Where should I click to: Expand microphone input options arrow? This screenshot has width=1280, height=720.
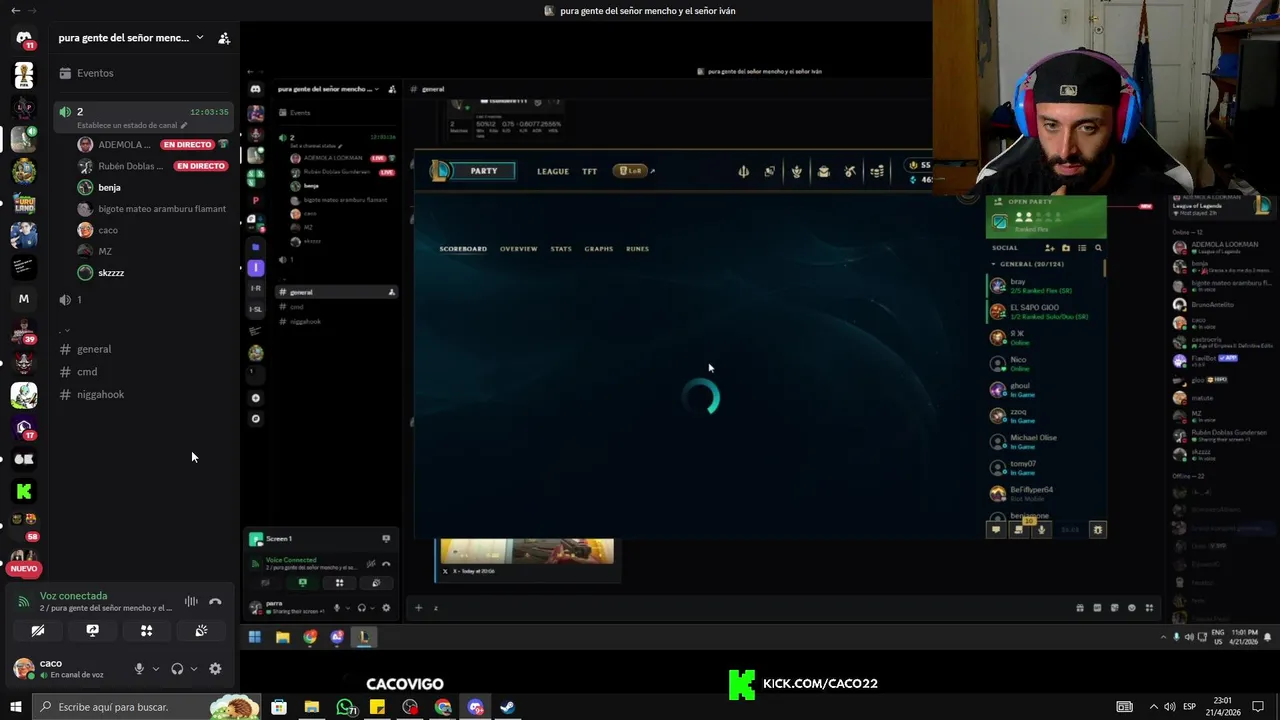click(x=155, y=669)
